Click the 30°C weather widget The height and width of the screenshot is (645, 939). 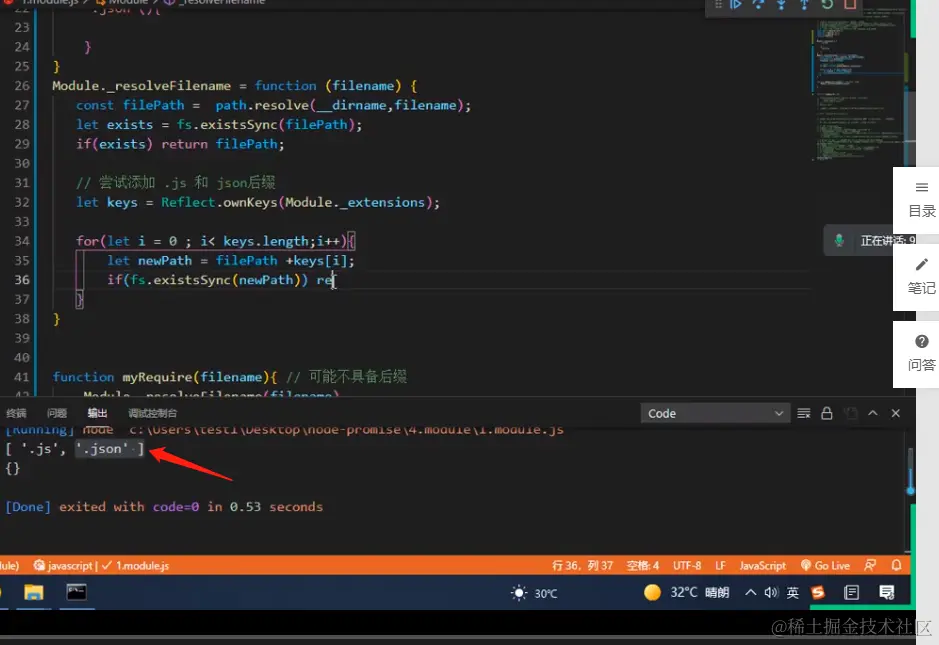[x=534, y=593]
